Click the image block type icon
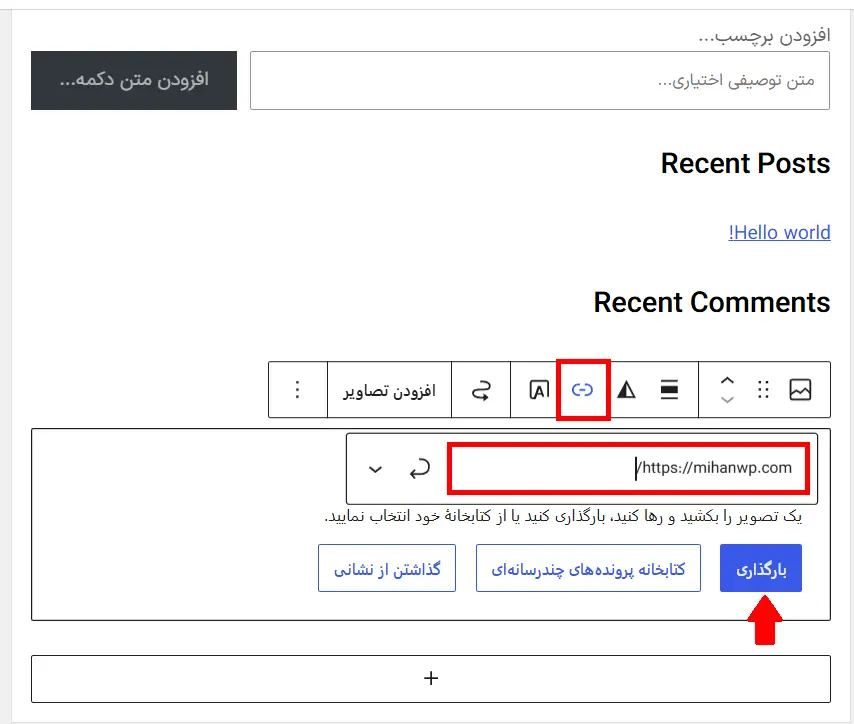Image resolution: width=854 pixels, height=724 pixels. 800,390
